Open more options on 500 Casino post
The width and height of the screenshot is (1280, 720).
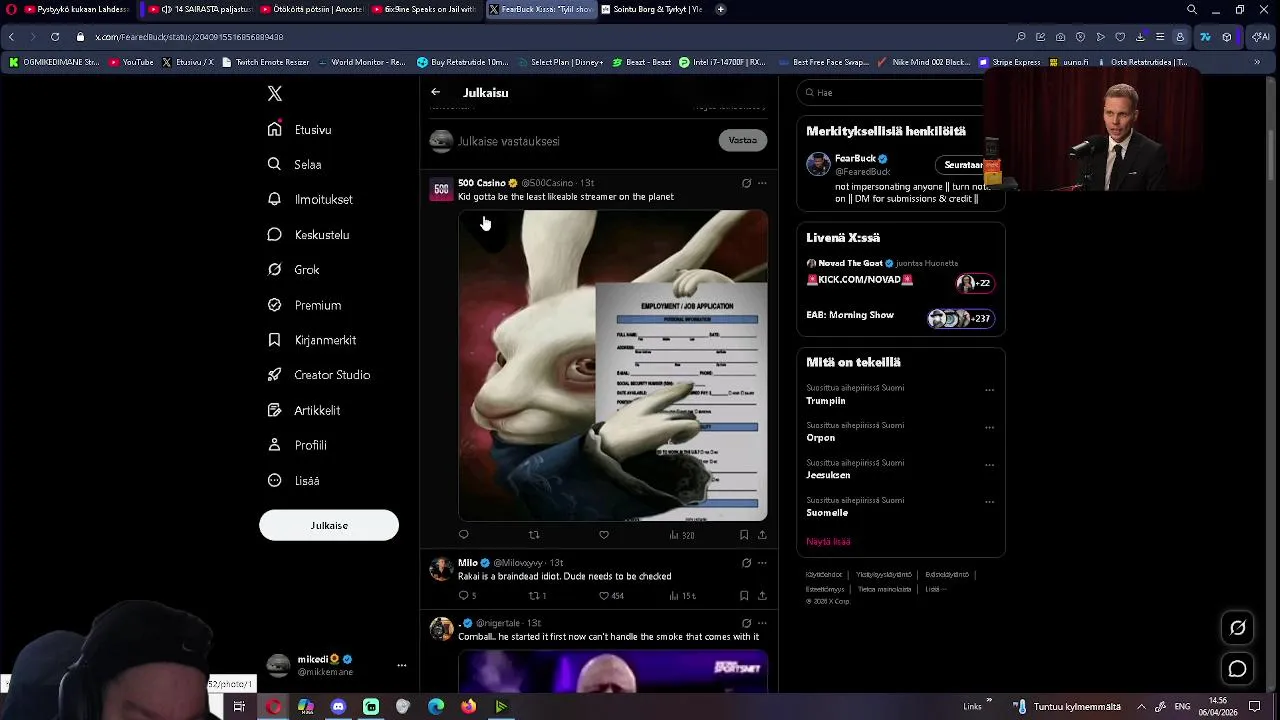[762, 183]
